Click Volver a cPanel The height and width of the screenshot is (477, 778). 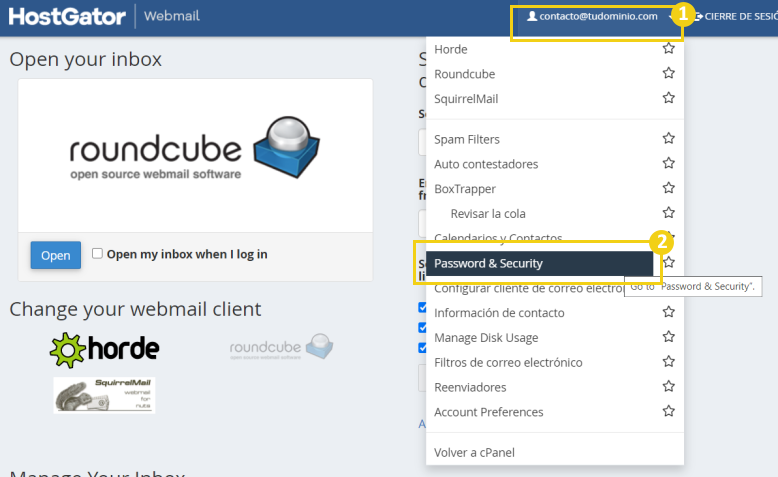click(474, 453)
